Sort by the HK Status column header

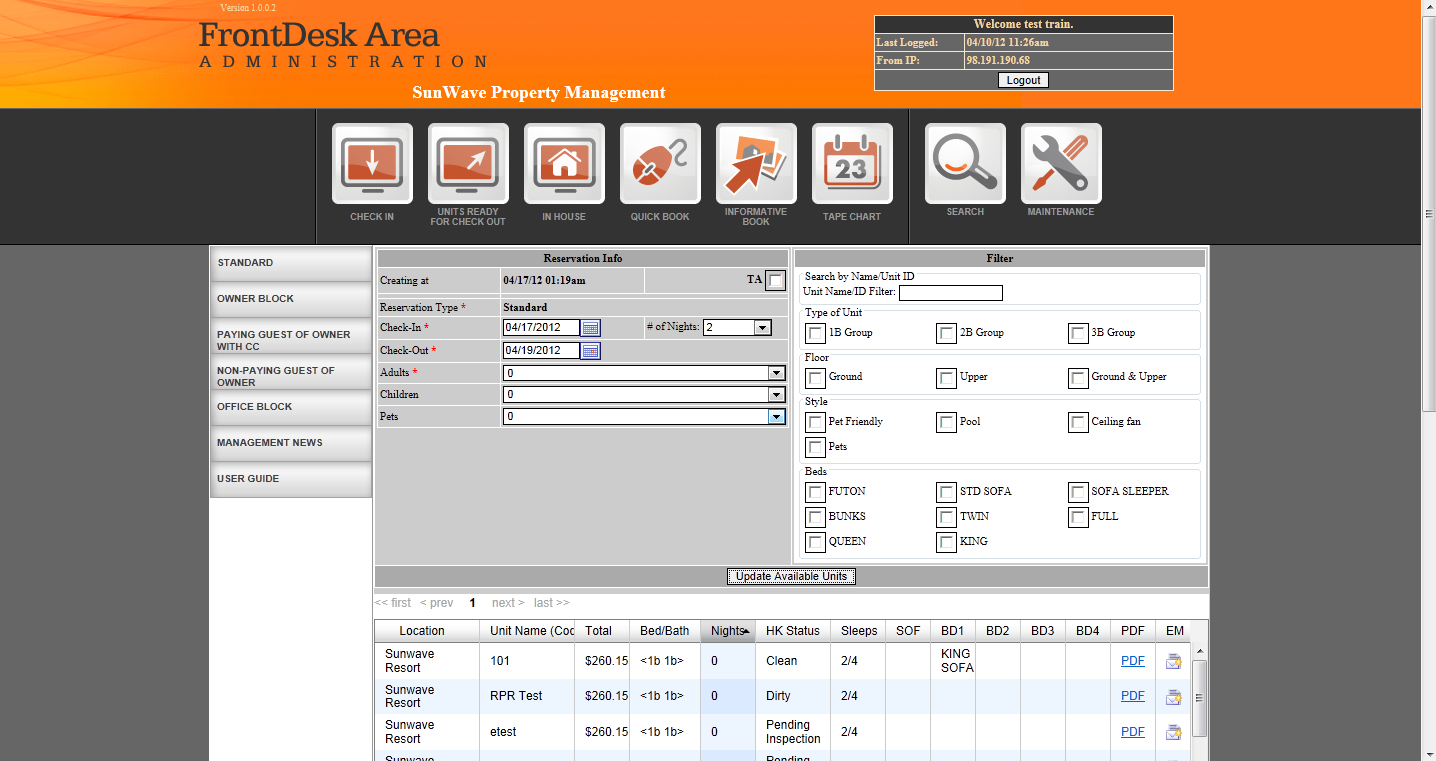click(793, 631)
